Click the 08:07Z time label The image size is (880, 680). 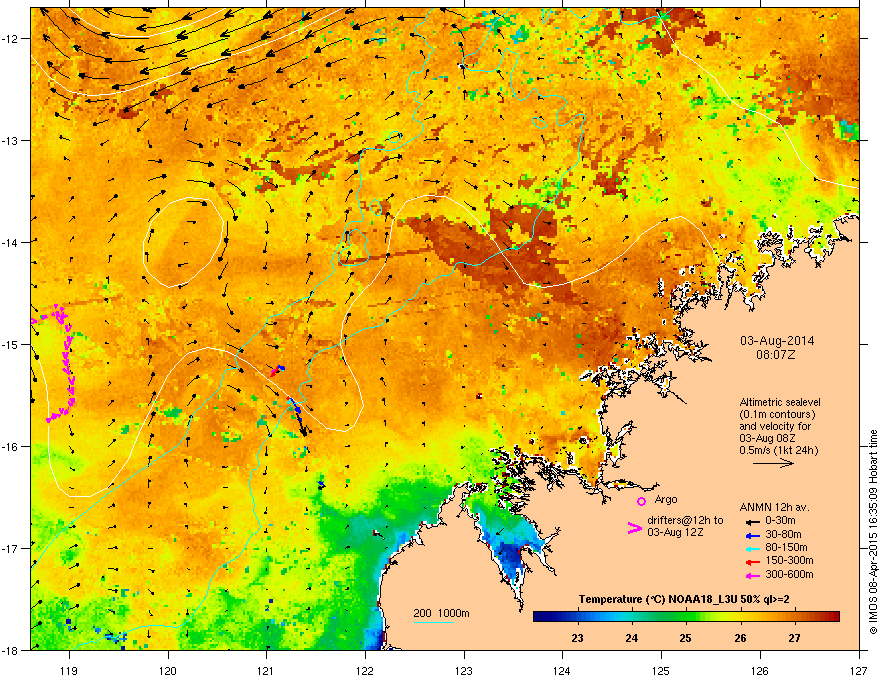click(x=776, y=355)
